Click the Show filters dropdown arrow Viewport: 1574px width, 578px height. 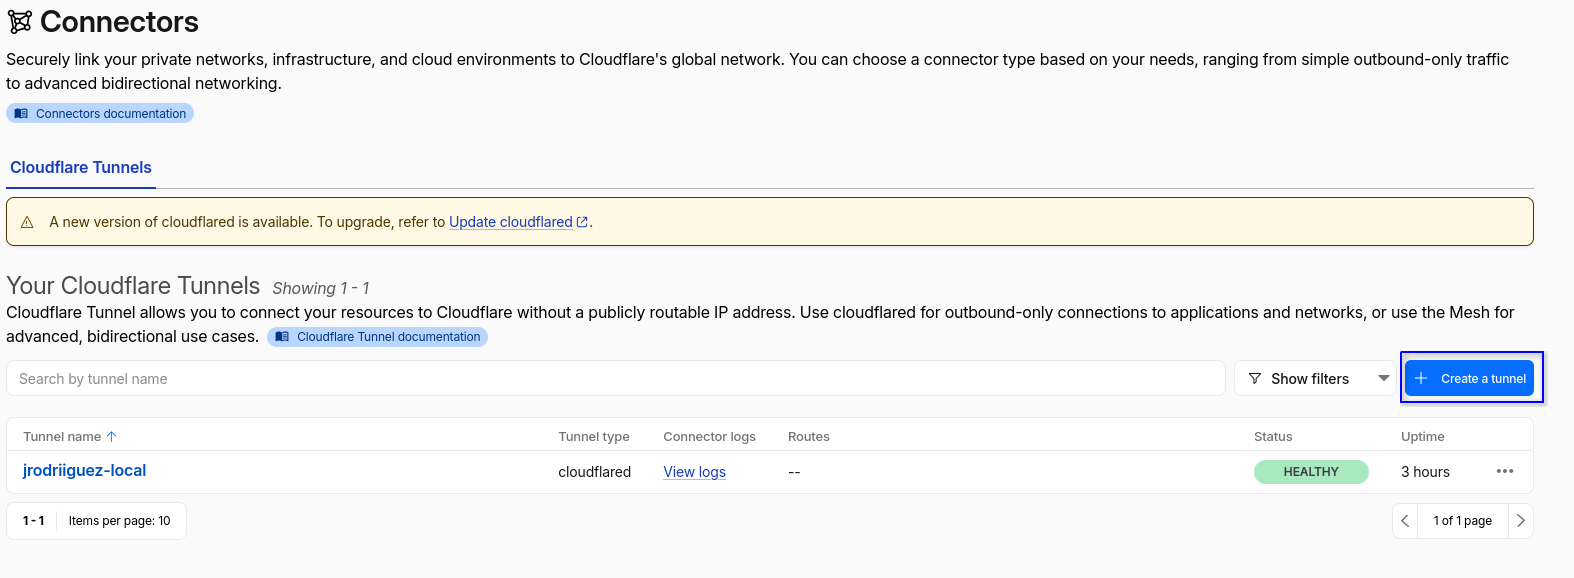click(x=1384, y=378)
